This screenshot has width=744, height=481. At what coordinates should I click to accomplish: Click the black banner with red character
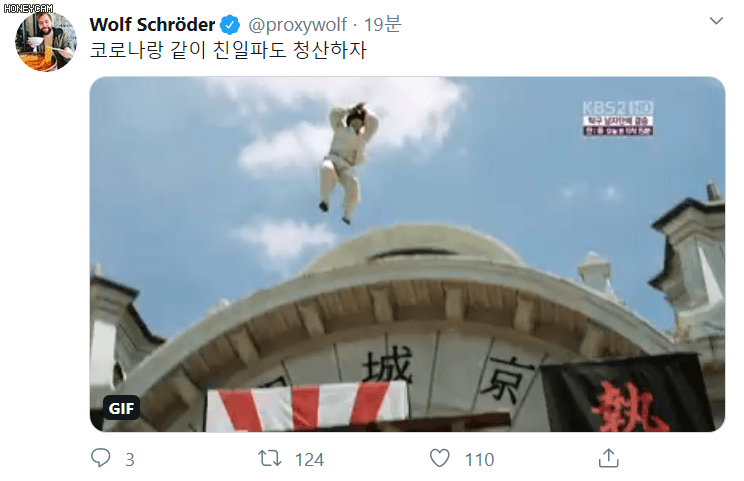pos(627,395)
